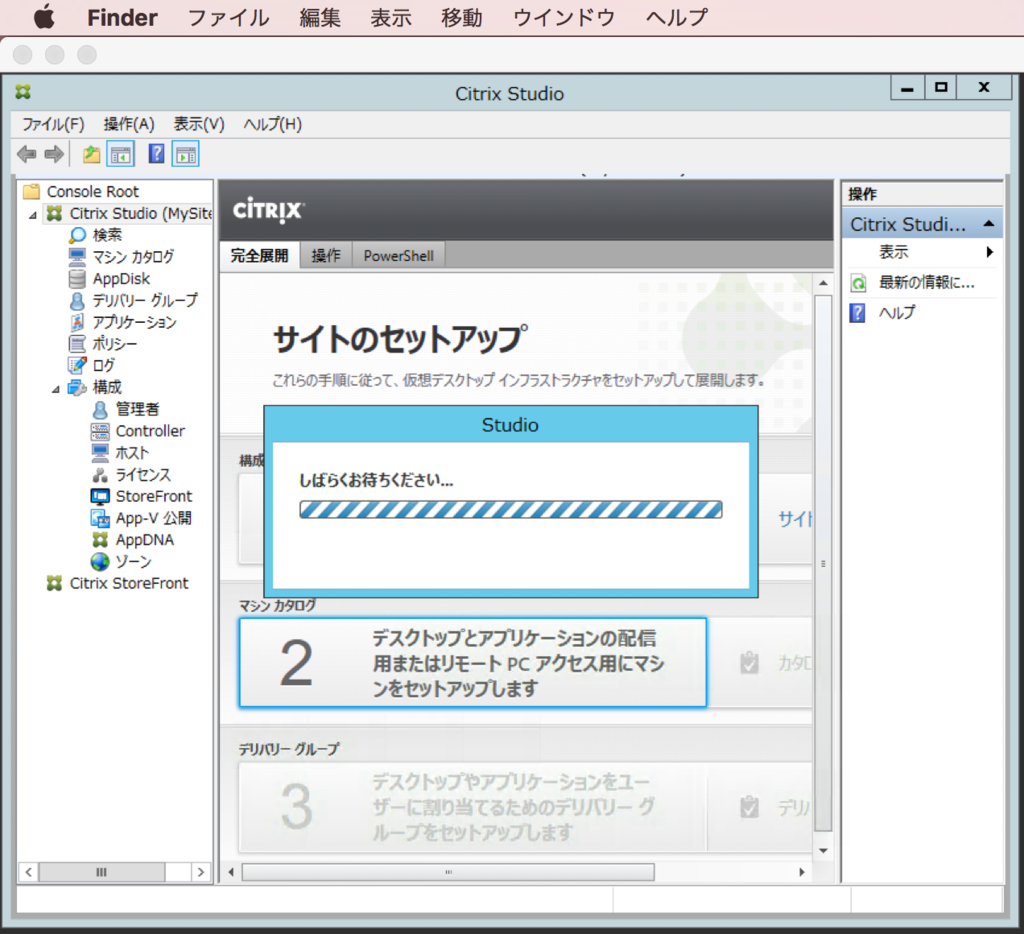
Task: Collapse the 構成 tree node
Action: pos(56,389)
